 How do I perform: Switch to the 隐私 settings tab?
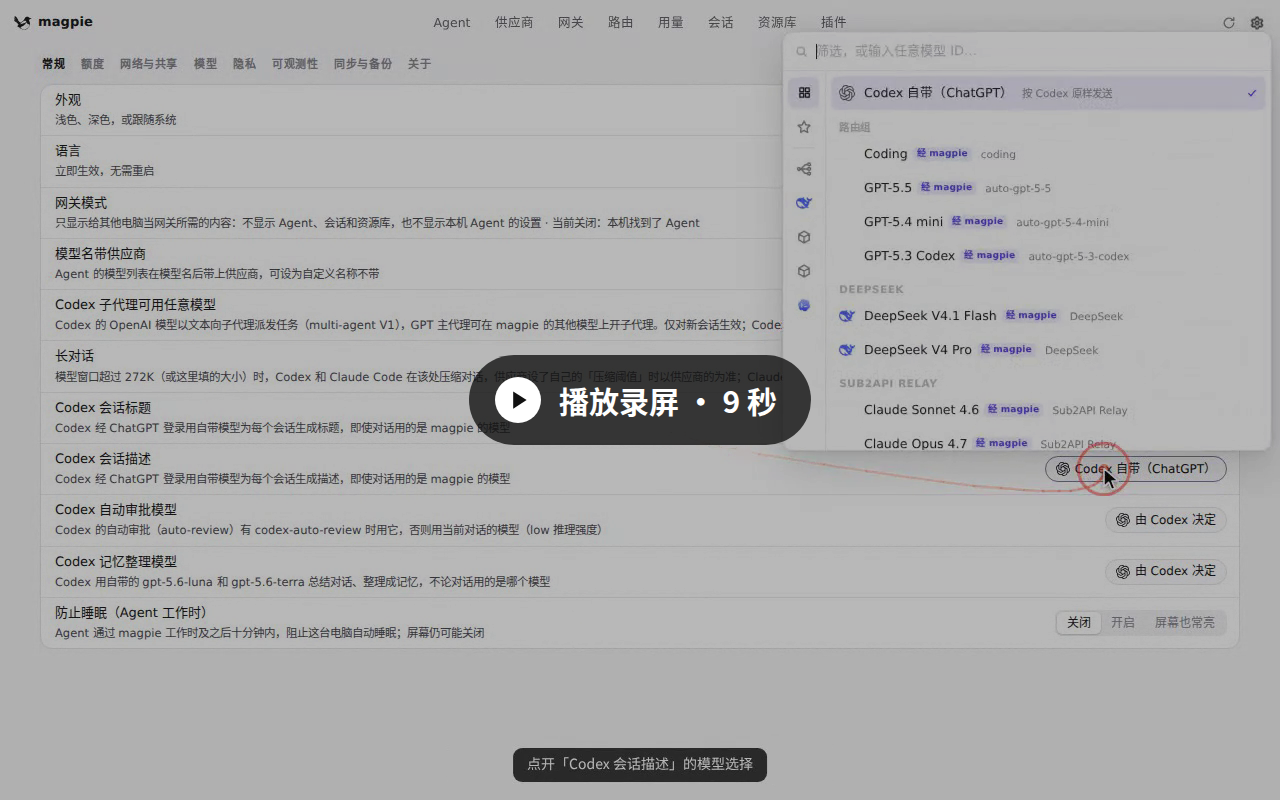[244, 64]
